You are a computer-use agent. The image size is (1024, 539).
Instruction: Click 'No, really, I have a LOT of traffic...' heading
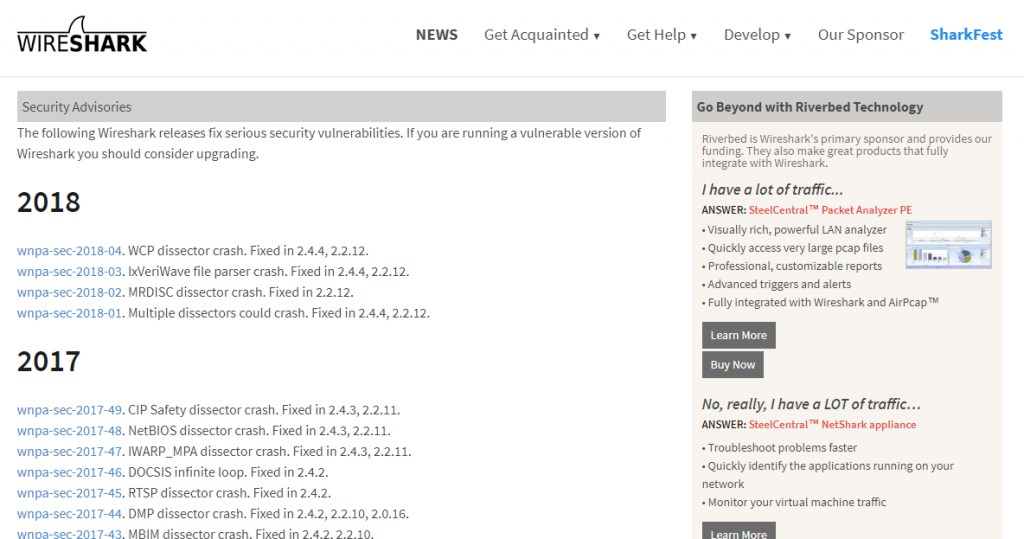(x=811, y=404)
